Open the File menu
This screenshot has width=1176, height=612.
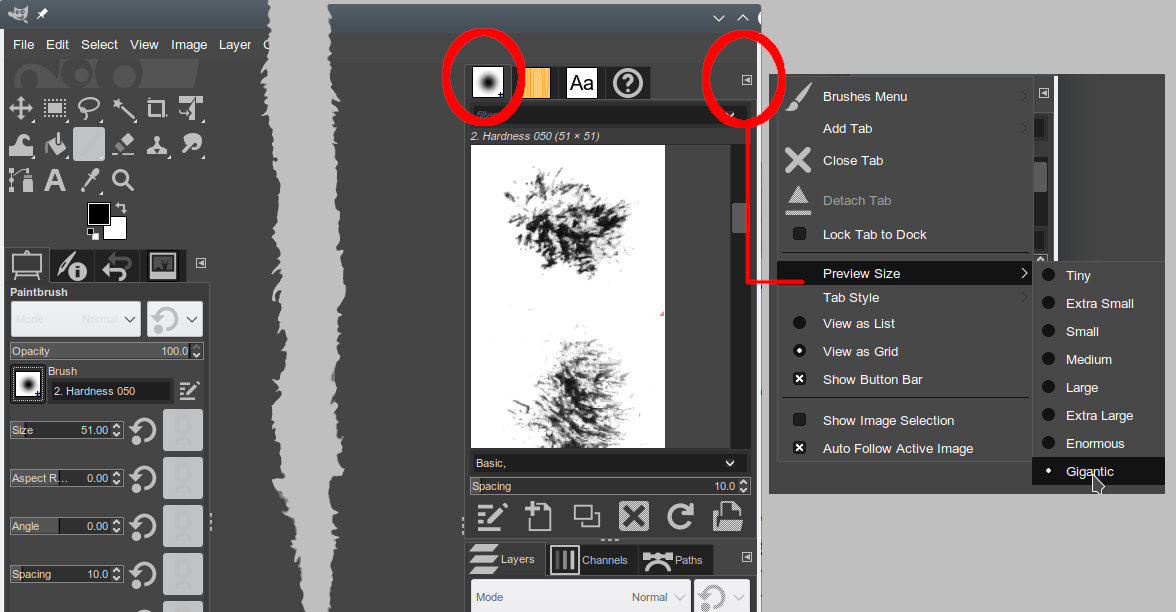pos(23,45)
